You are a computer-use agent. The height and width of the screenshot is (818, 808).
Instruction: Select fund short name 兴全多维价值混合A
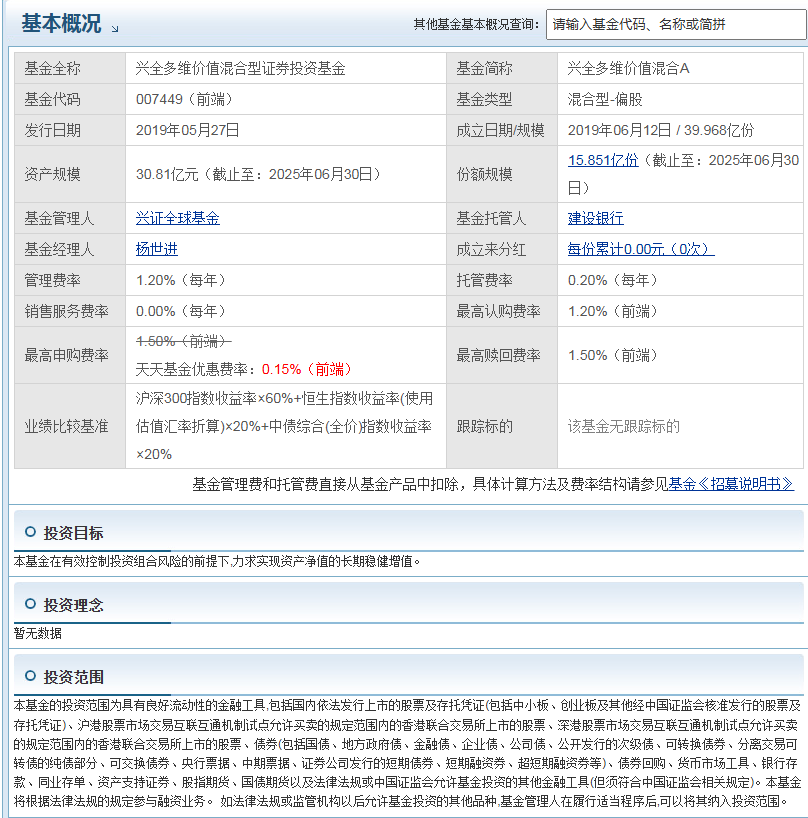tap(629, 68)
